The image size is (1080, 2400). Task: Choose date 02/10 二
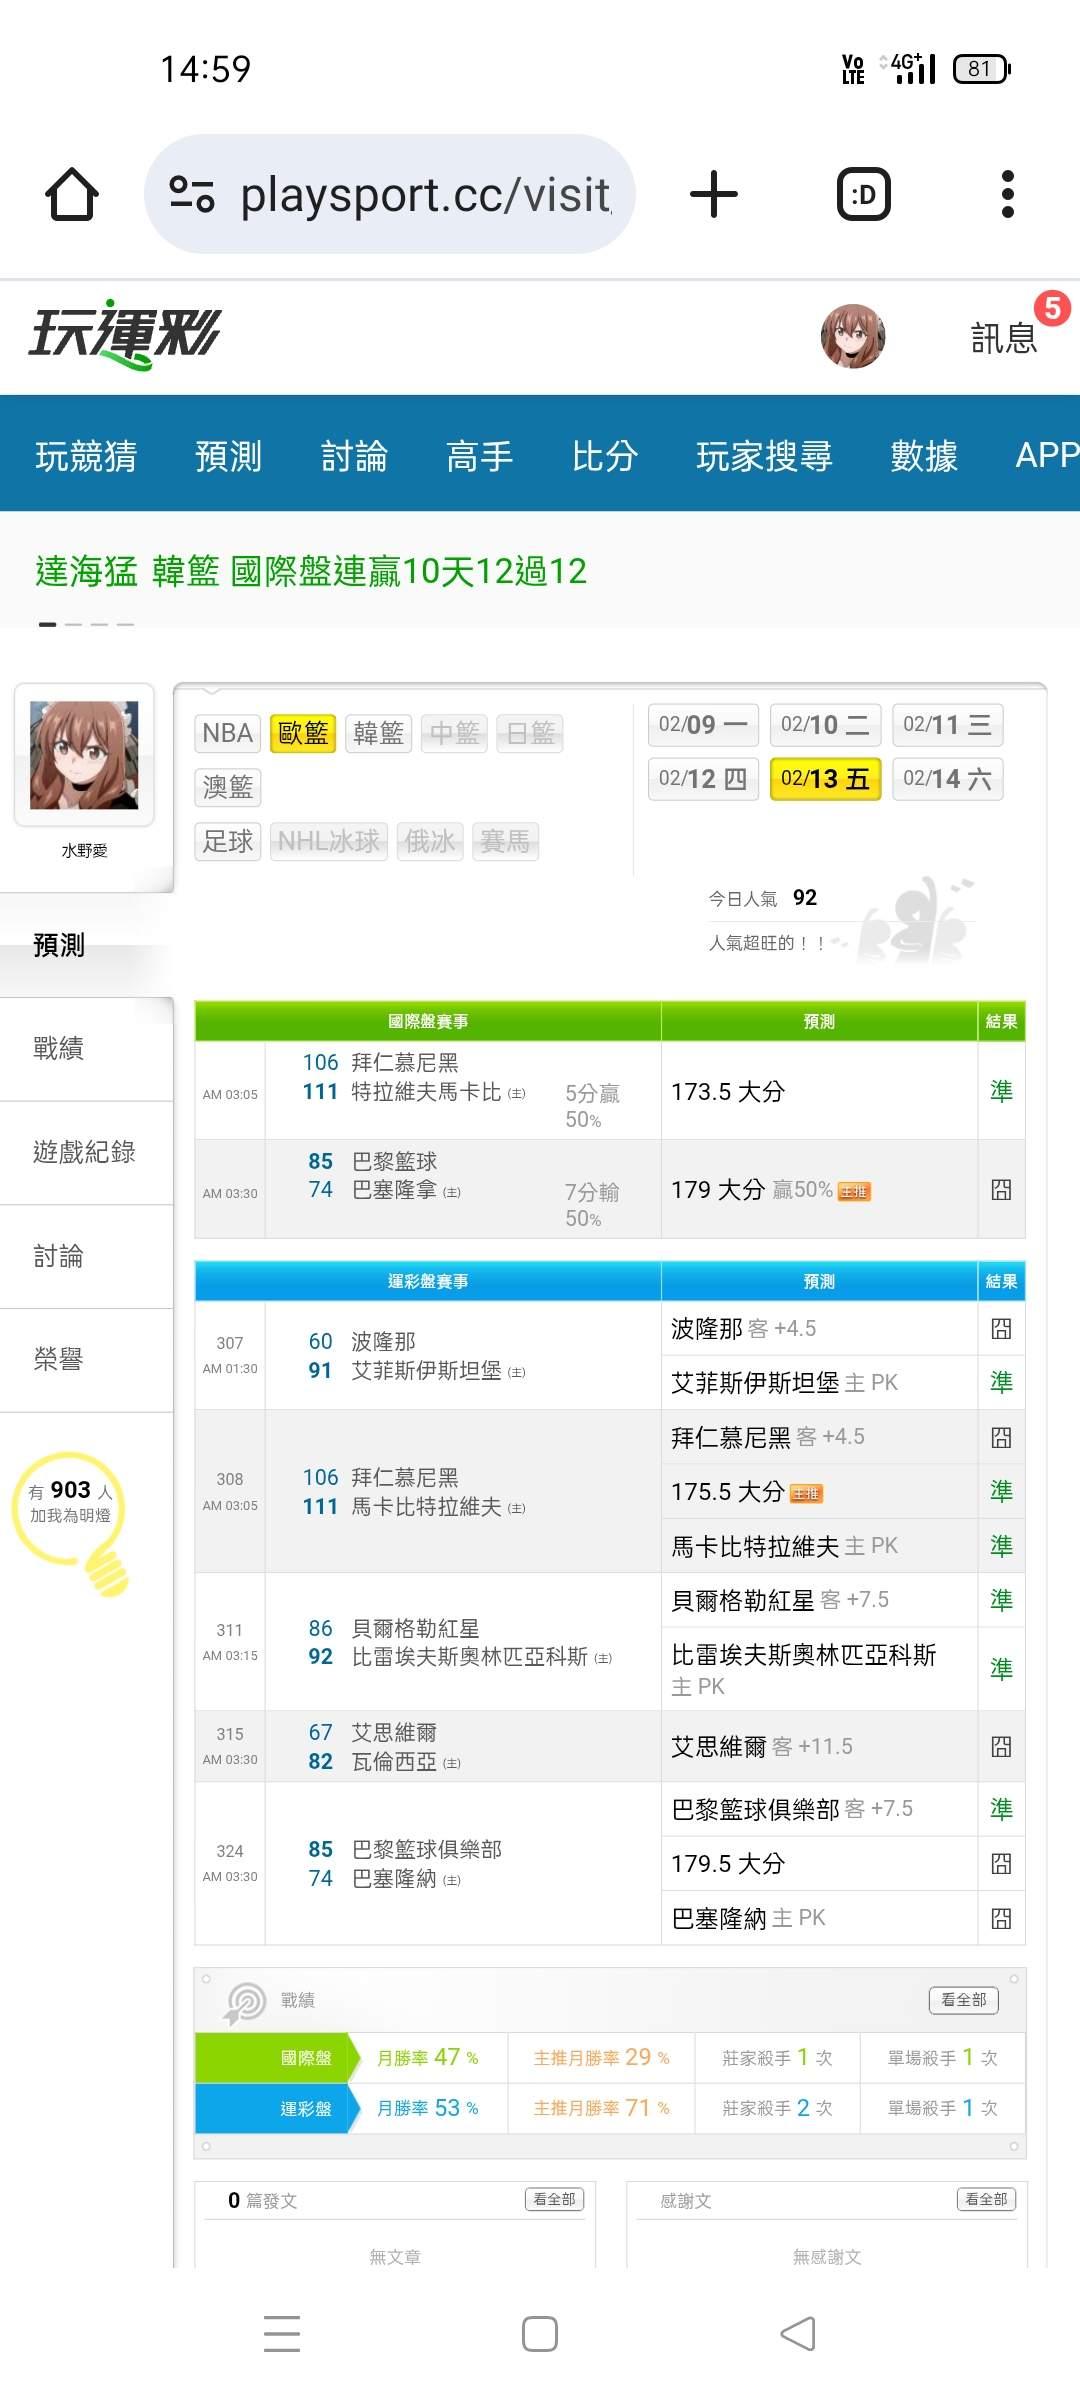[x=825, y=725]
